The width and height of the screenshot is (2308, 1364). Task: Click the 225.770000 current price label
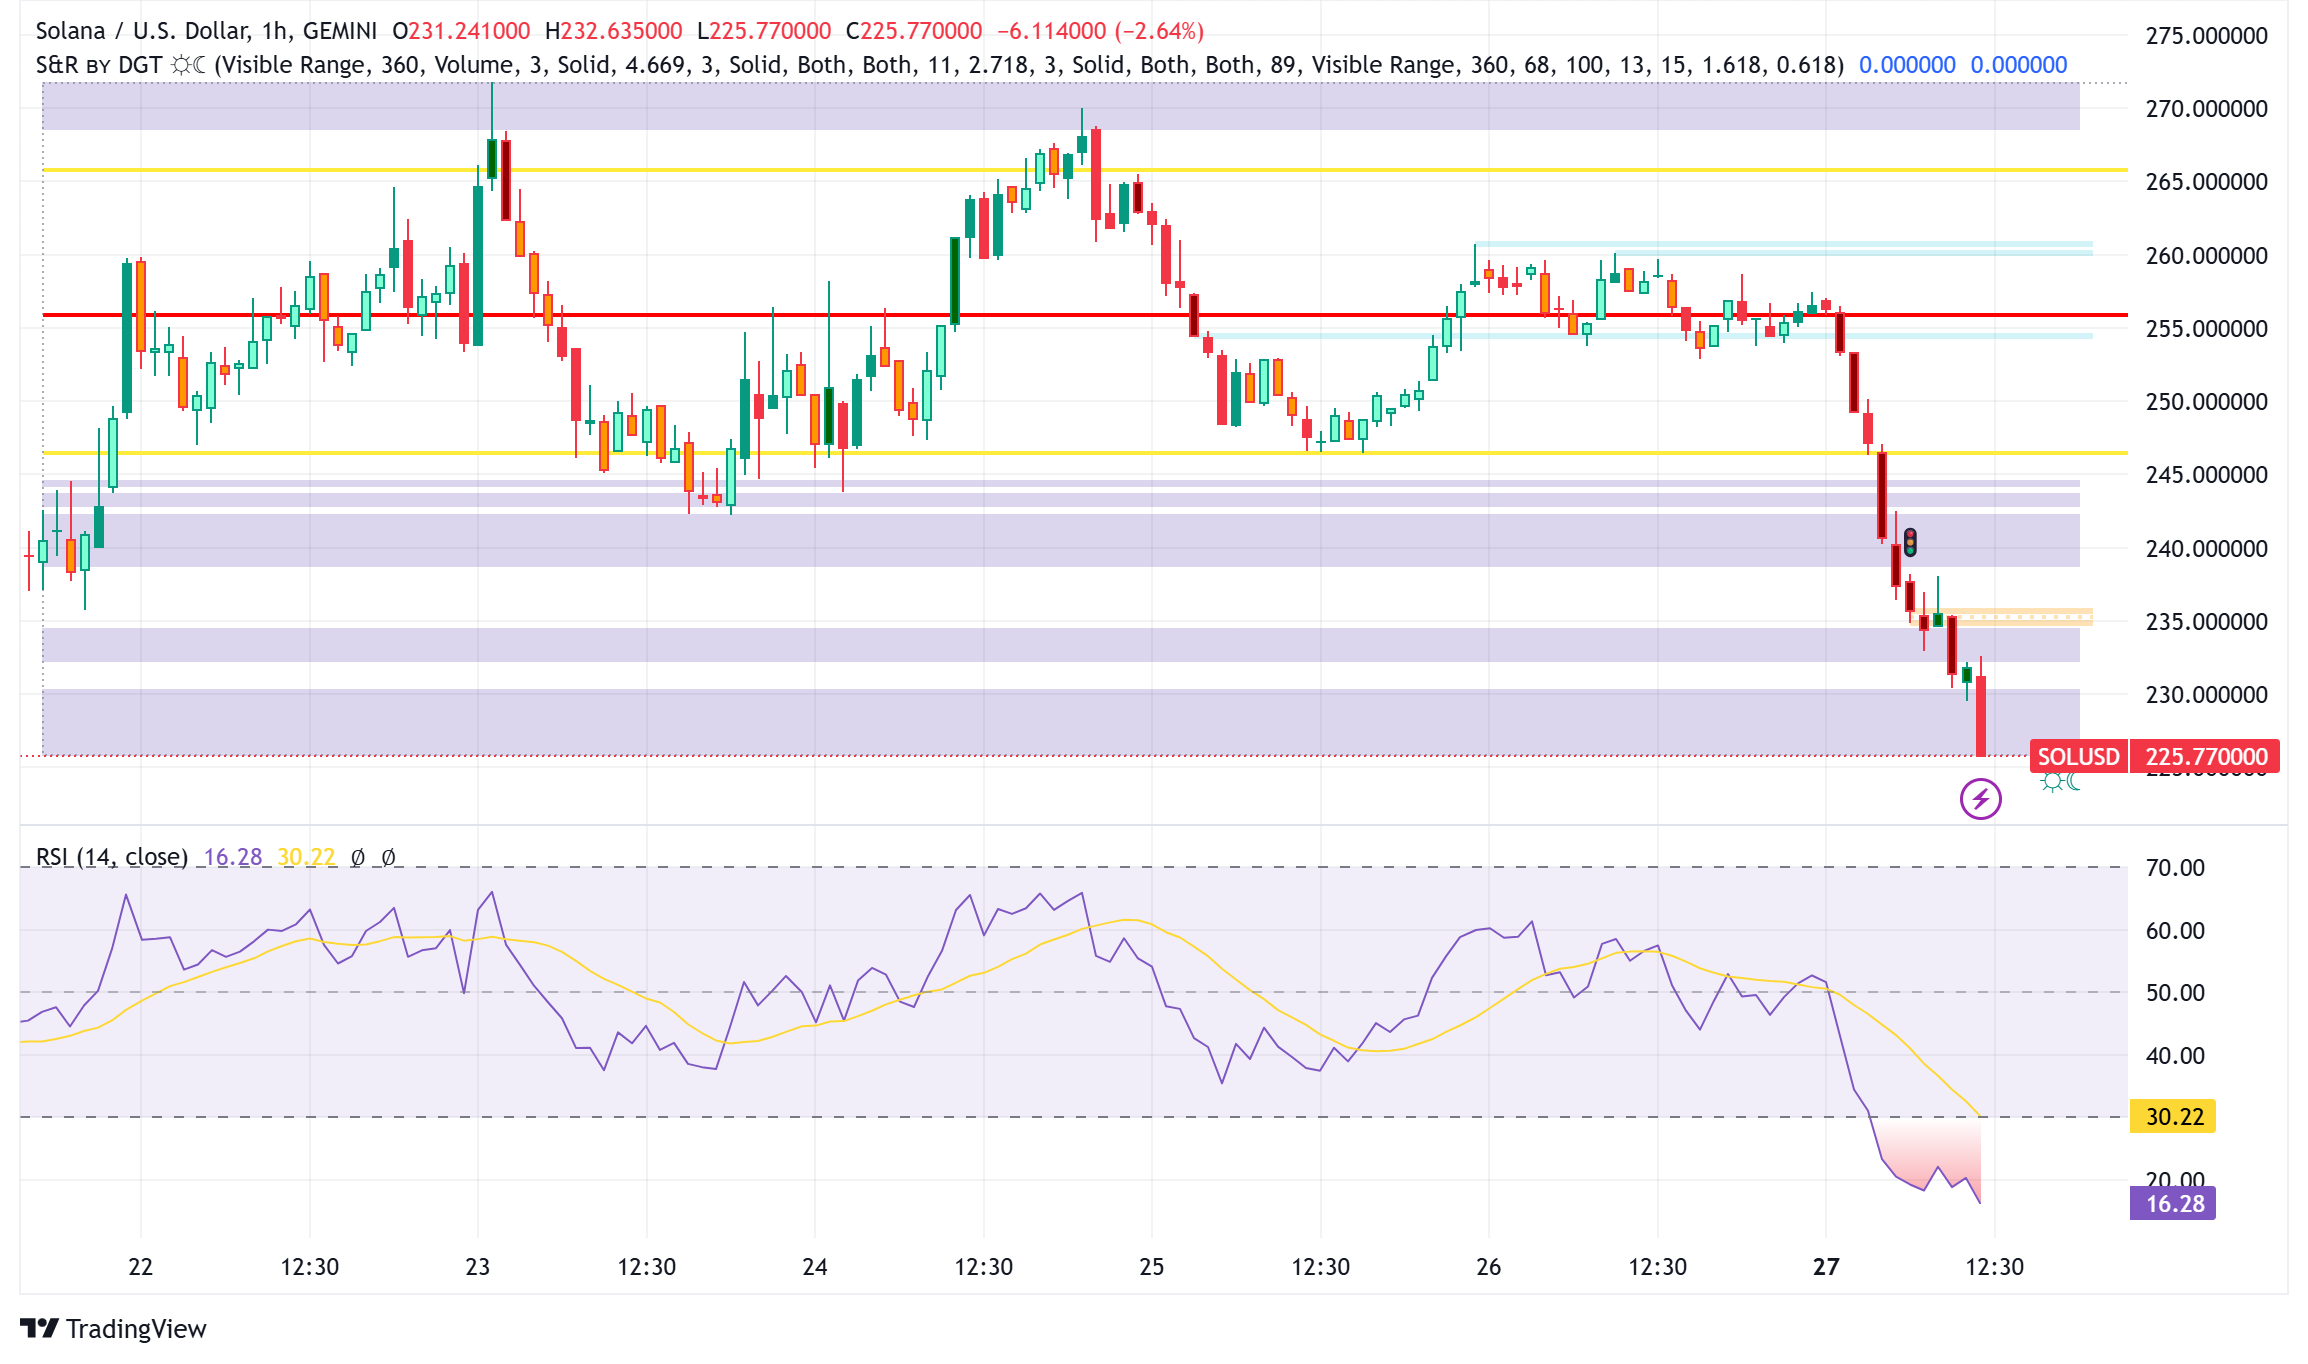(x=2206, y=757)
